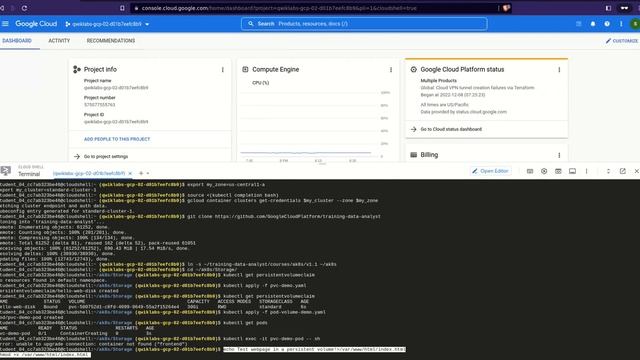Reload the browser page
The width and height of the screenshot is (640, 360).
[x=24, y=8]
